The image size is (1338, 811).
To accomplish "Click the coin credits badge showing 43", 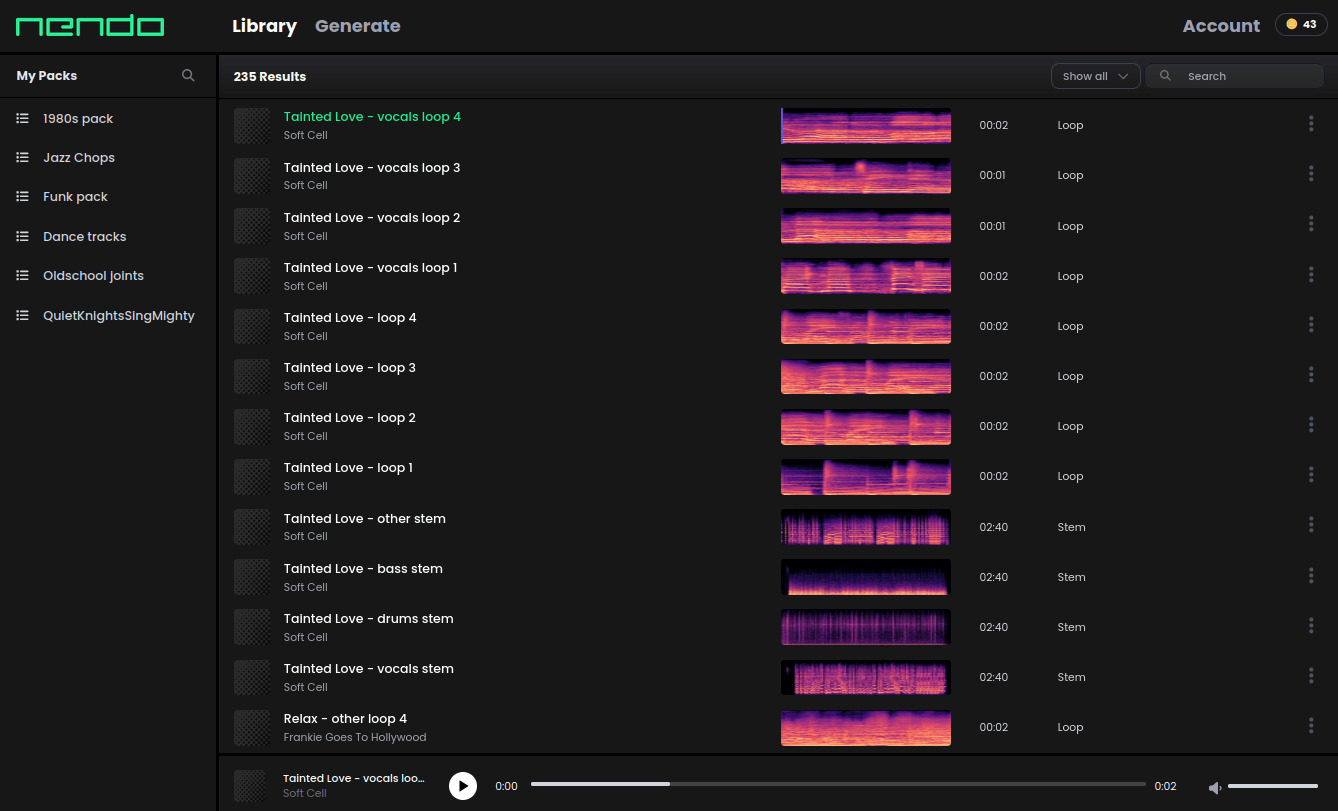I will pos(1301,25).
